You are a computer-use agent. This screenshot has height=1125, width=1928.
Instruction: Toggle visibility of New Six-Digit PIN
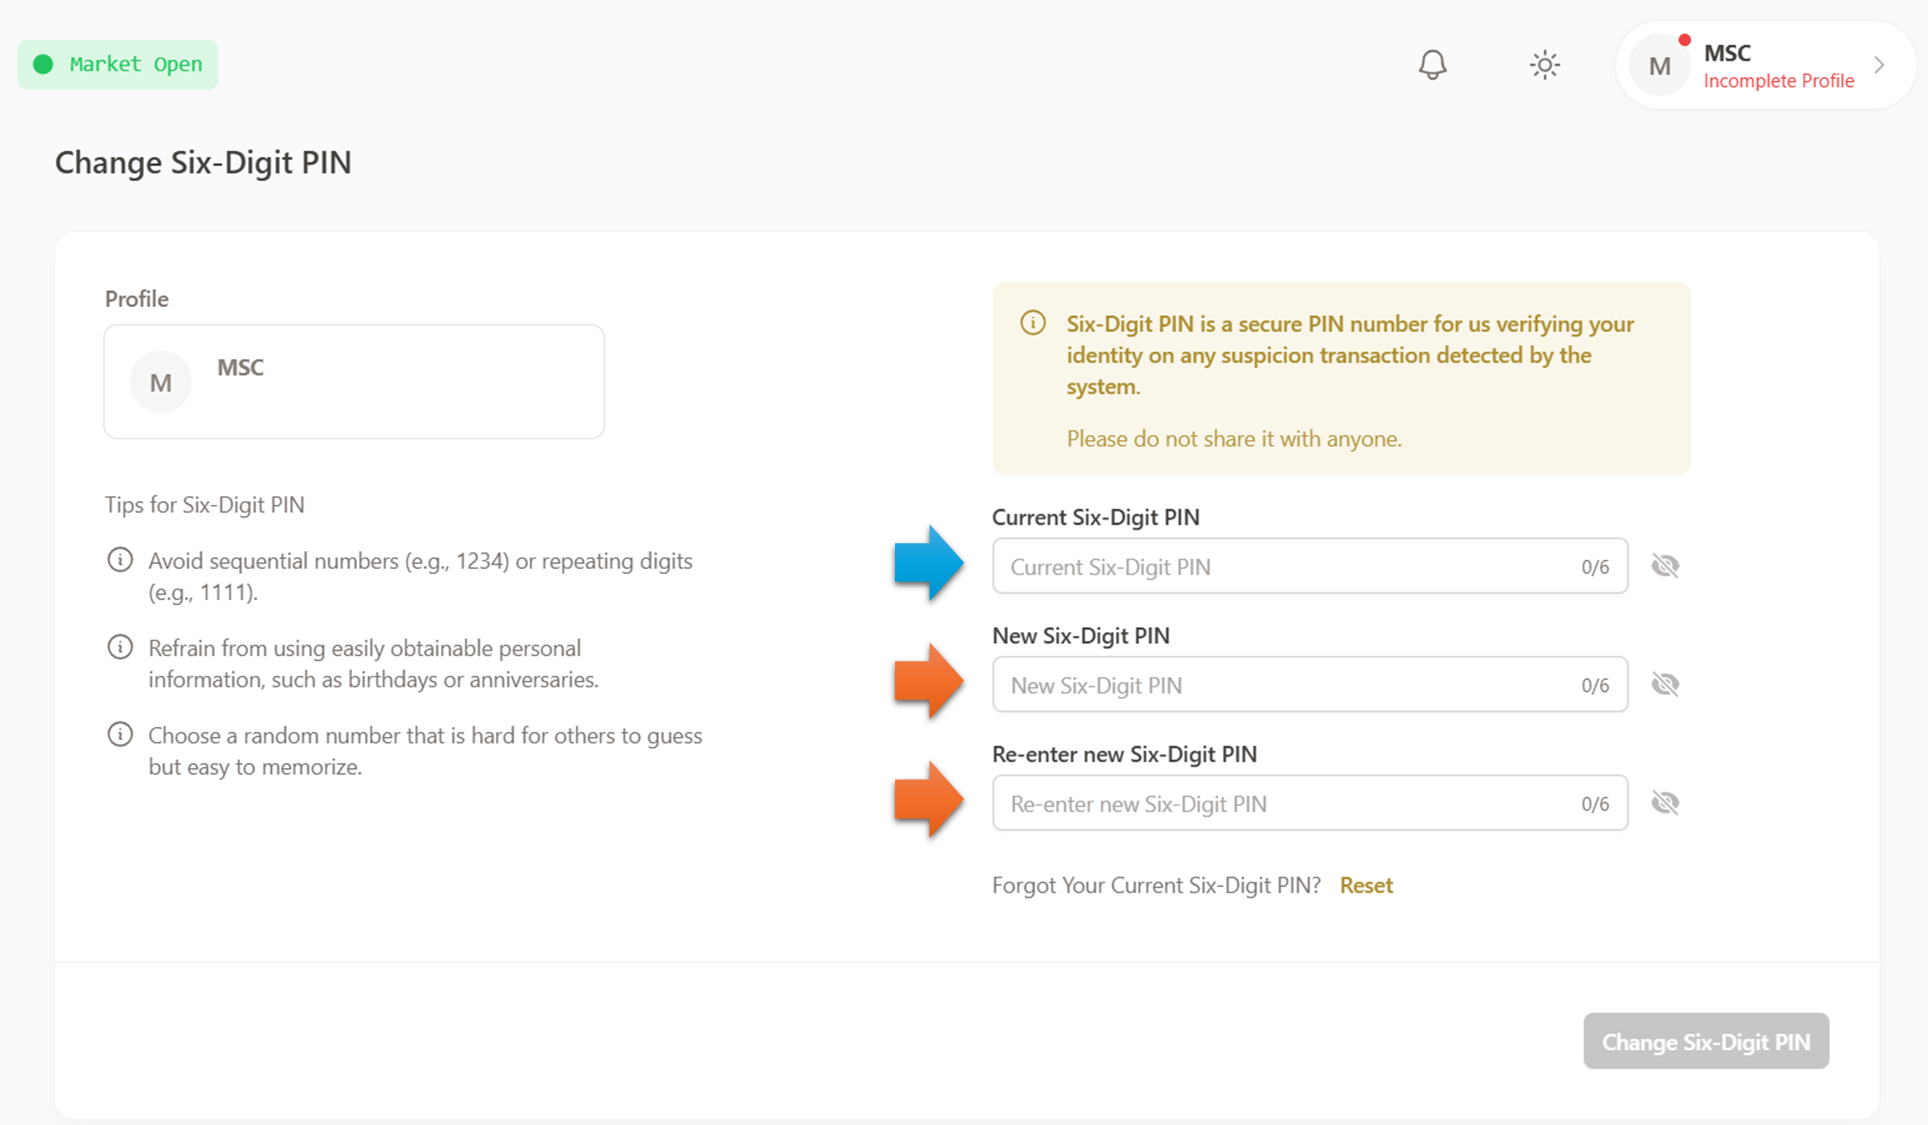1665,685
